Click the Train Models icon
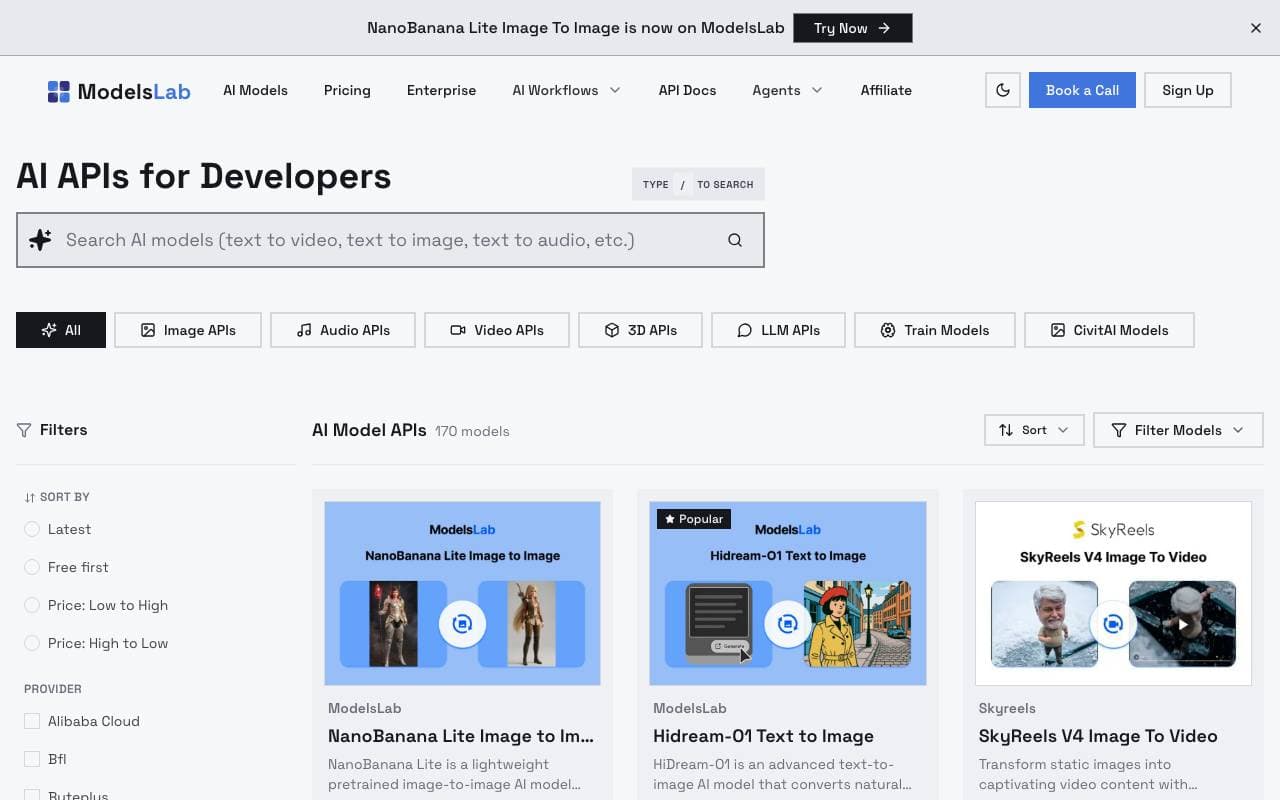 click(x=888, y=330)
